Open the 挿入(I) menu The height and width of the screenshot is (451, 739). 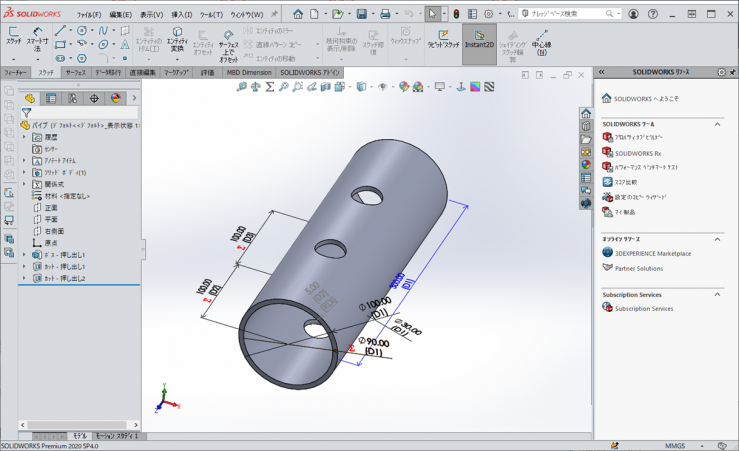click(x=181, y=15)
